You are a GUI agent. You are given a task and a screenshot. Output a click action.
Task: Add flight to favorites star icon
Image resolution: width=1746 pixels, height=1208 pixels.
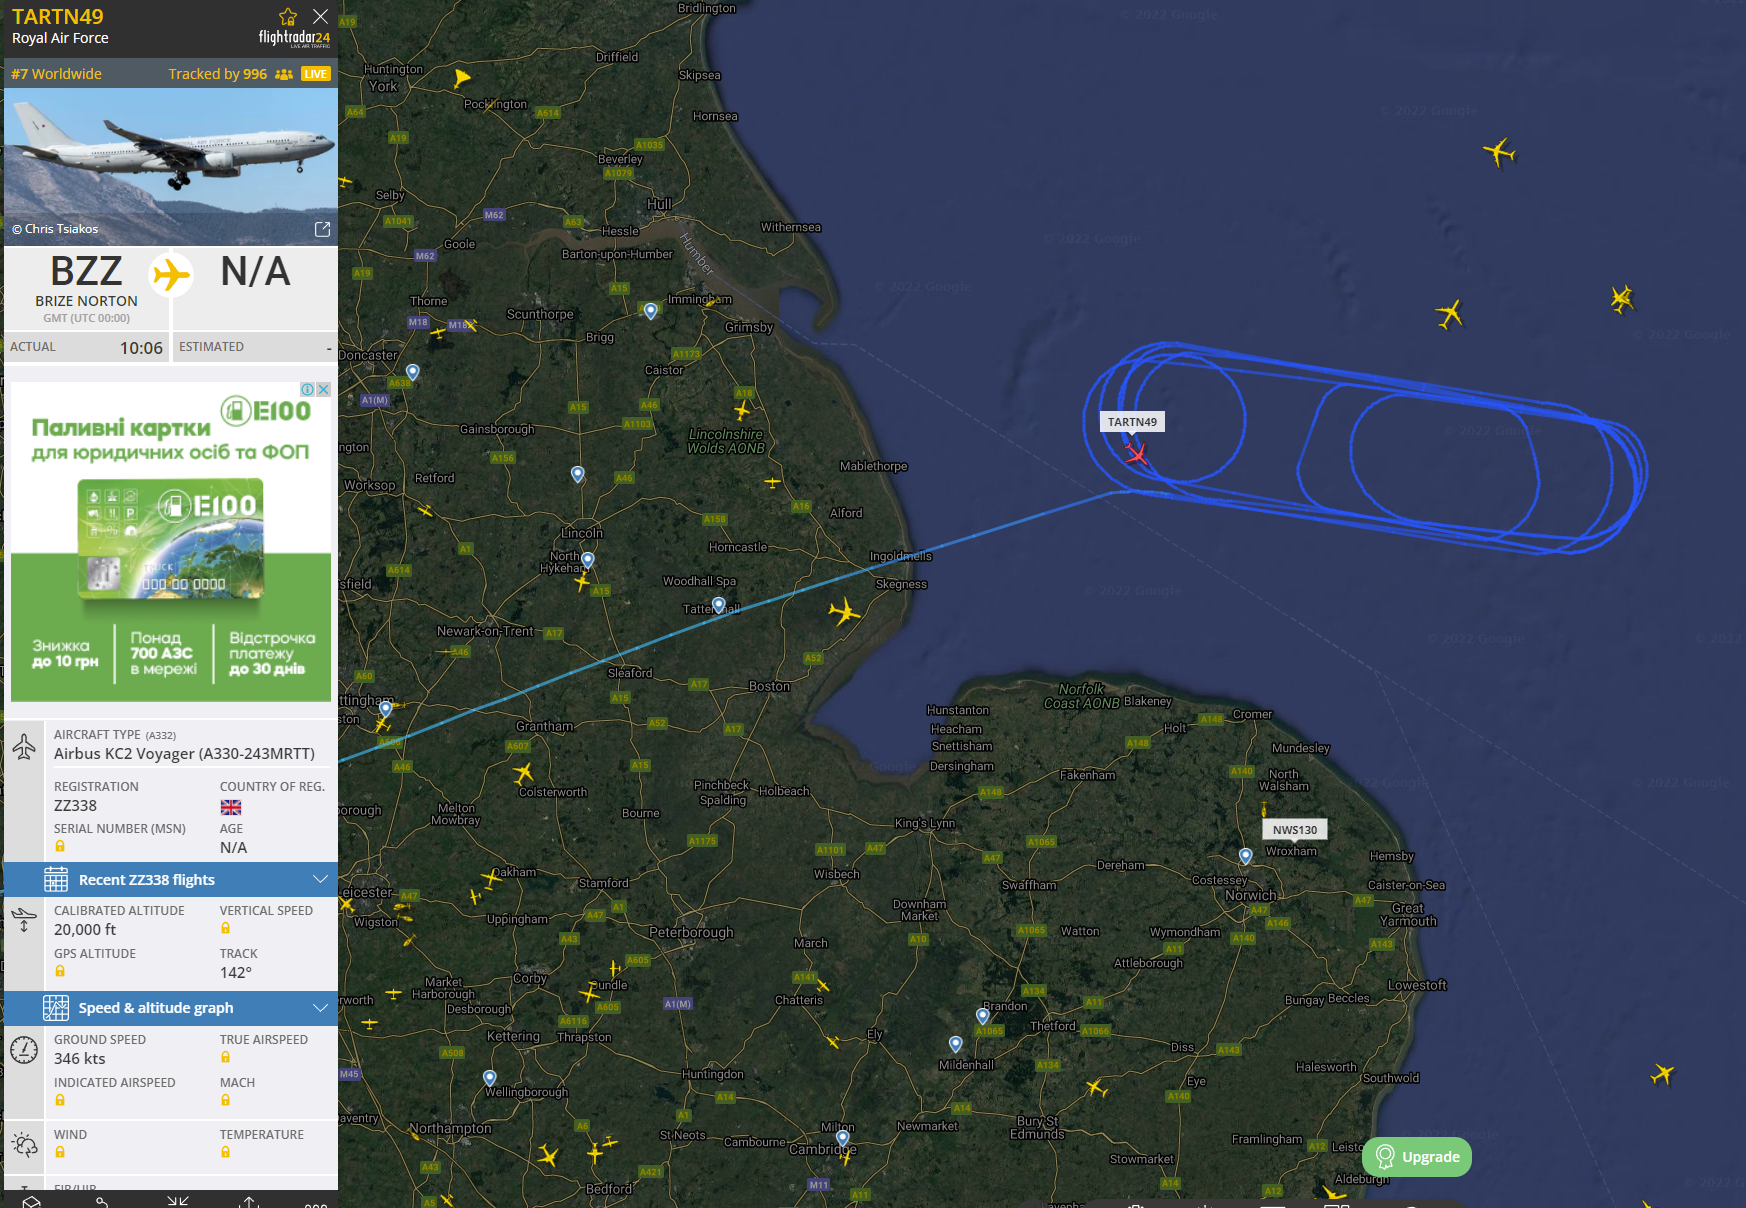coord(288,16)
